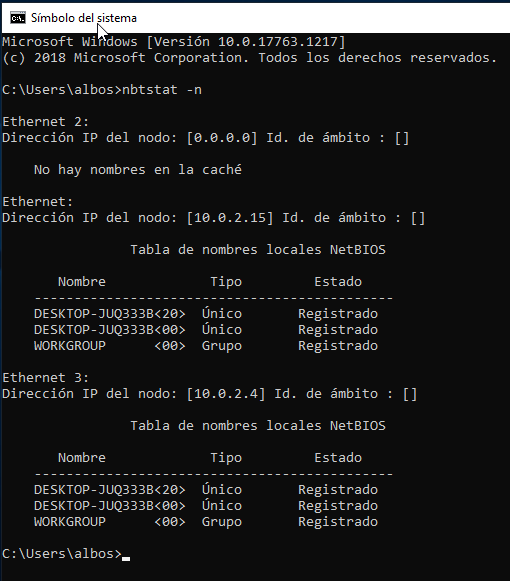Image resolution: width=510 pixels, height=581 pixels.
Task: Click the 'Estado' column header under Ethernet 3
Action: click(338, 458)
